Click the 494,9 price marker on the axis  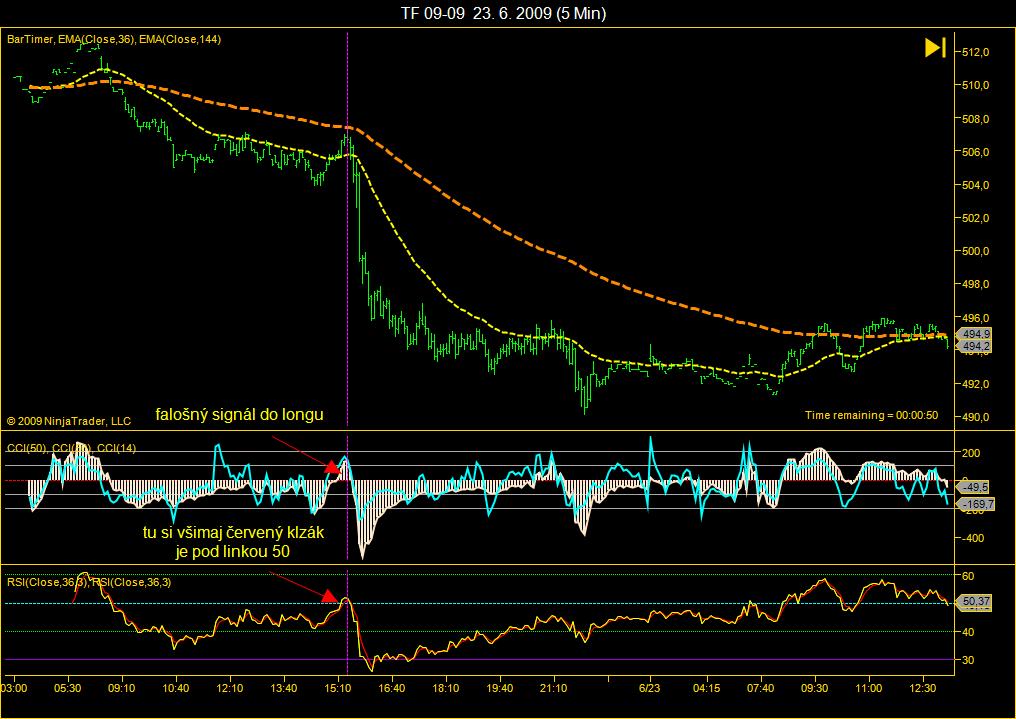pyautogui.click(x=976, y=334)
